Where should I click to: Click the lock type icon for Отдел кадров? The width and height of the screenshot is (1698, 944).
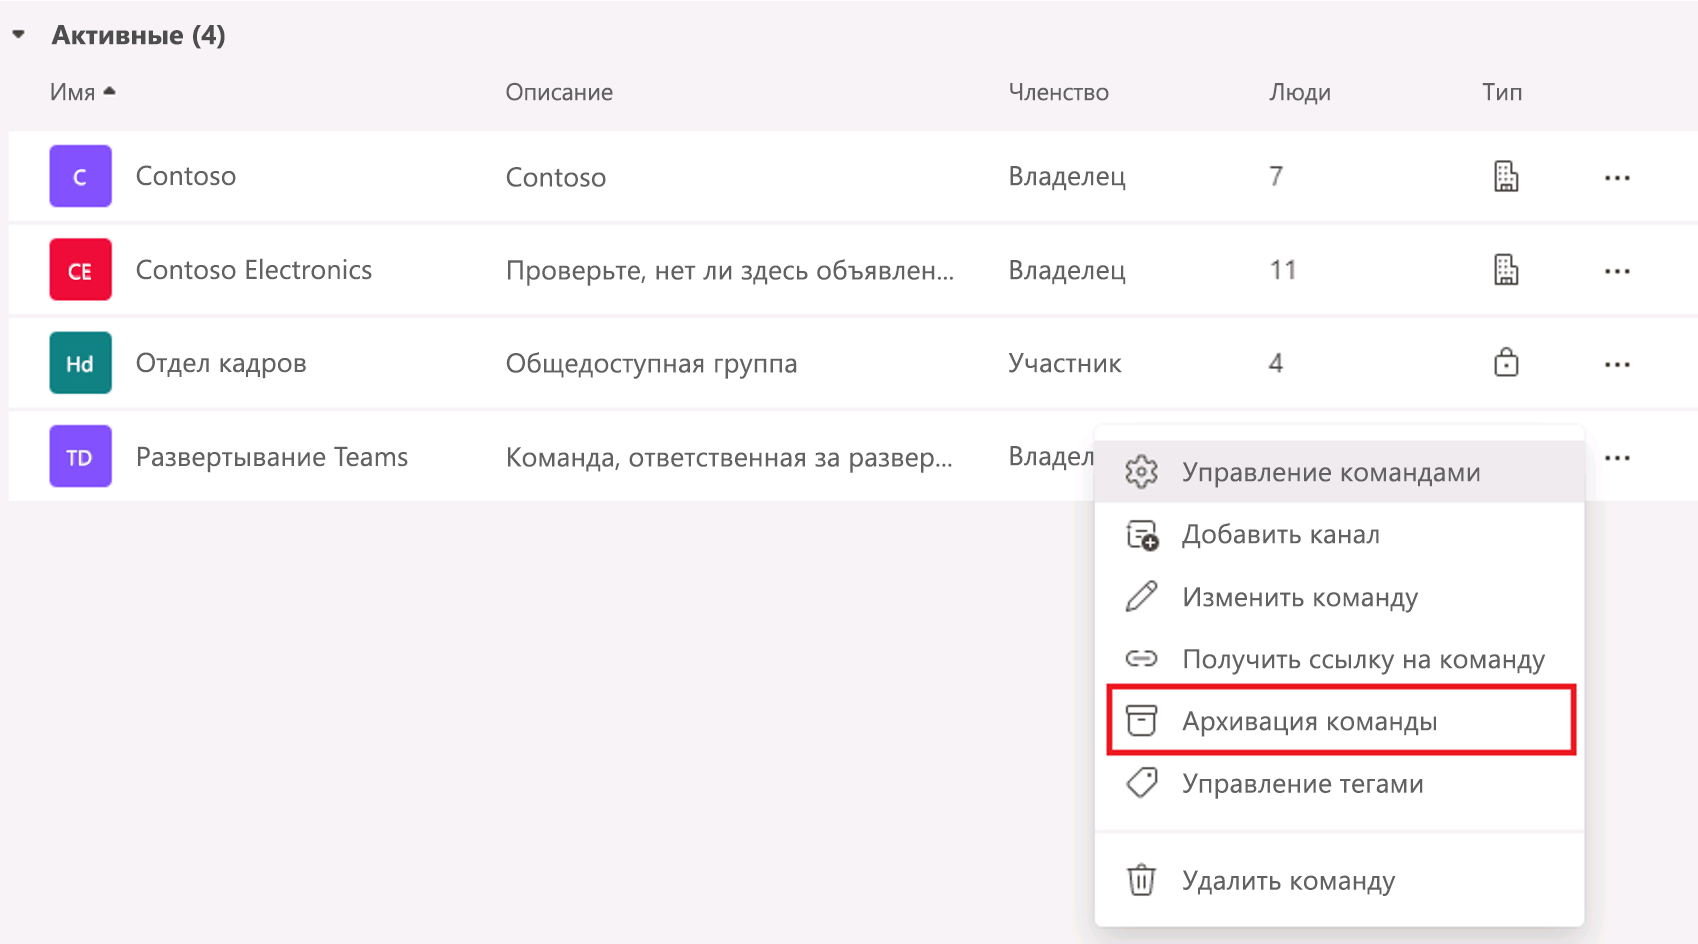pyautogui.click(x=1506, y=362)
